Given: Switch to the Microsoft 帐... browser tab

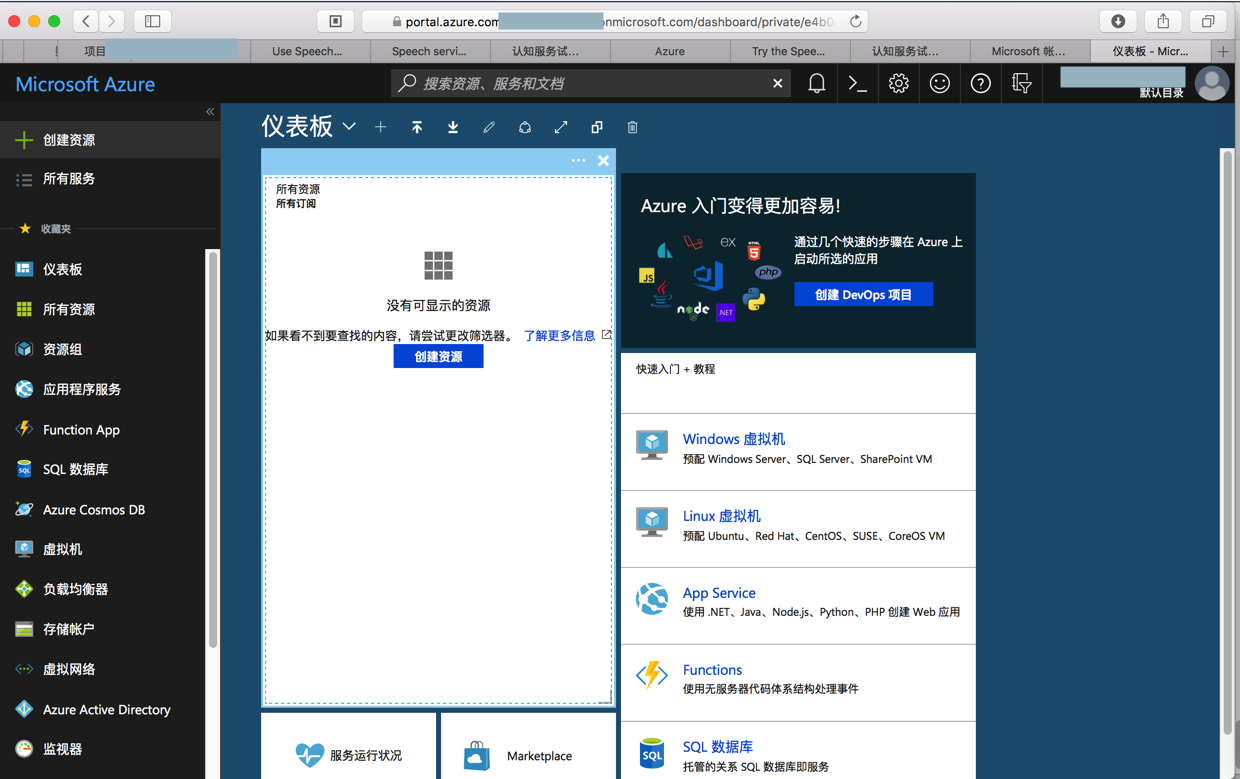Looking at the screenshot, I should tap(1028, 51).
